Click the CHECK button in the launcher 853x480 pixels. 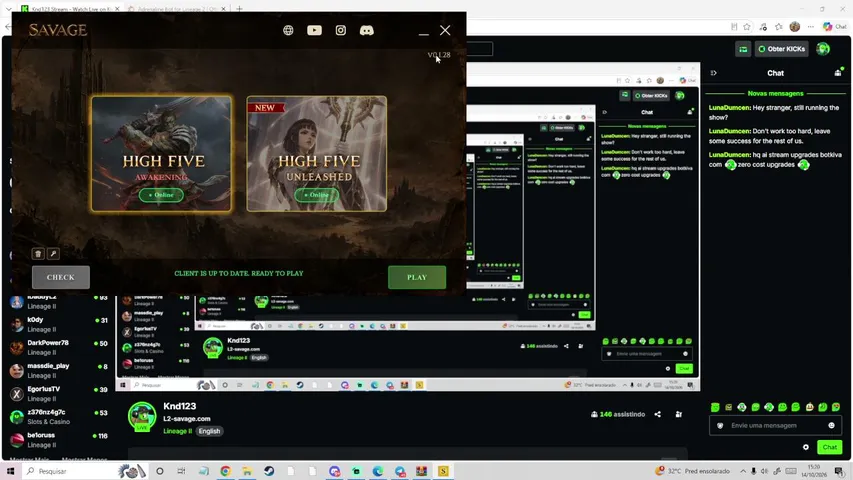click(x=61, y=278)
